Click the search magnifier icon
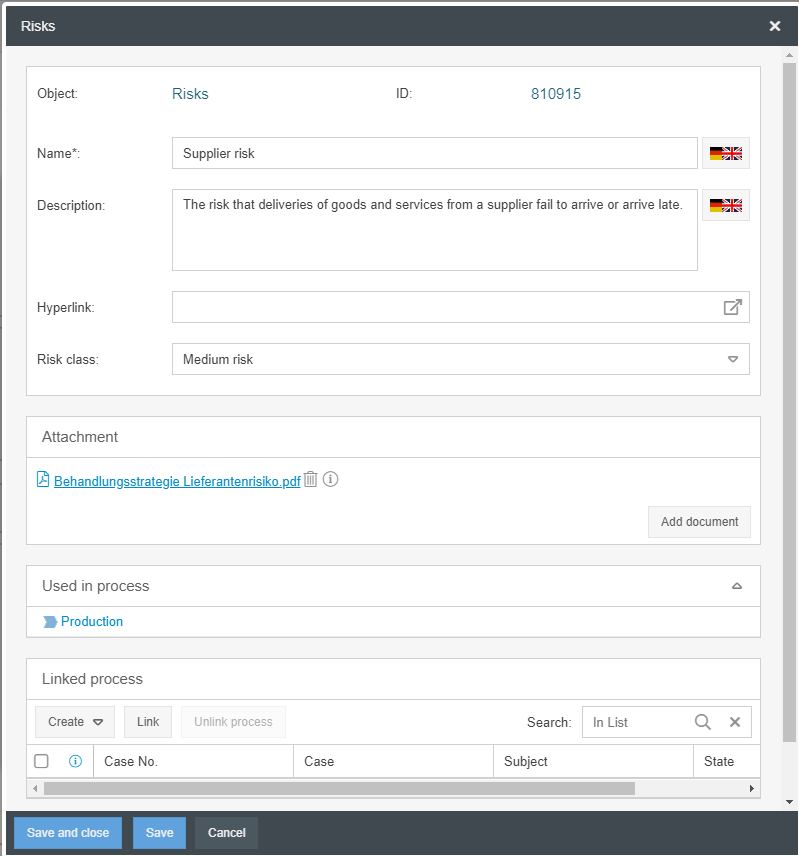Screen dimensions: 799x856 coord(703,722)
